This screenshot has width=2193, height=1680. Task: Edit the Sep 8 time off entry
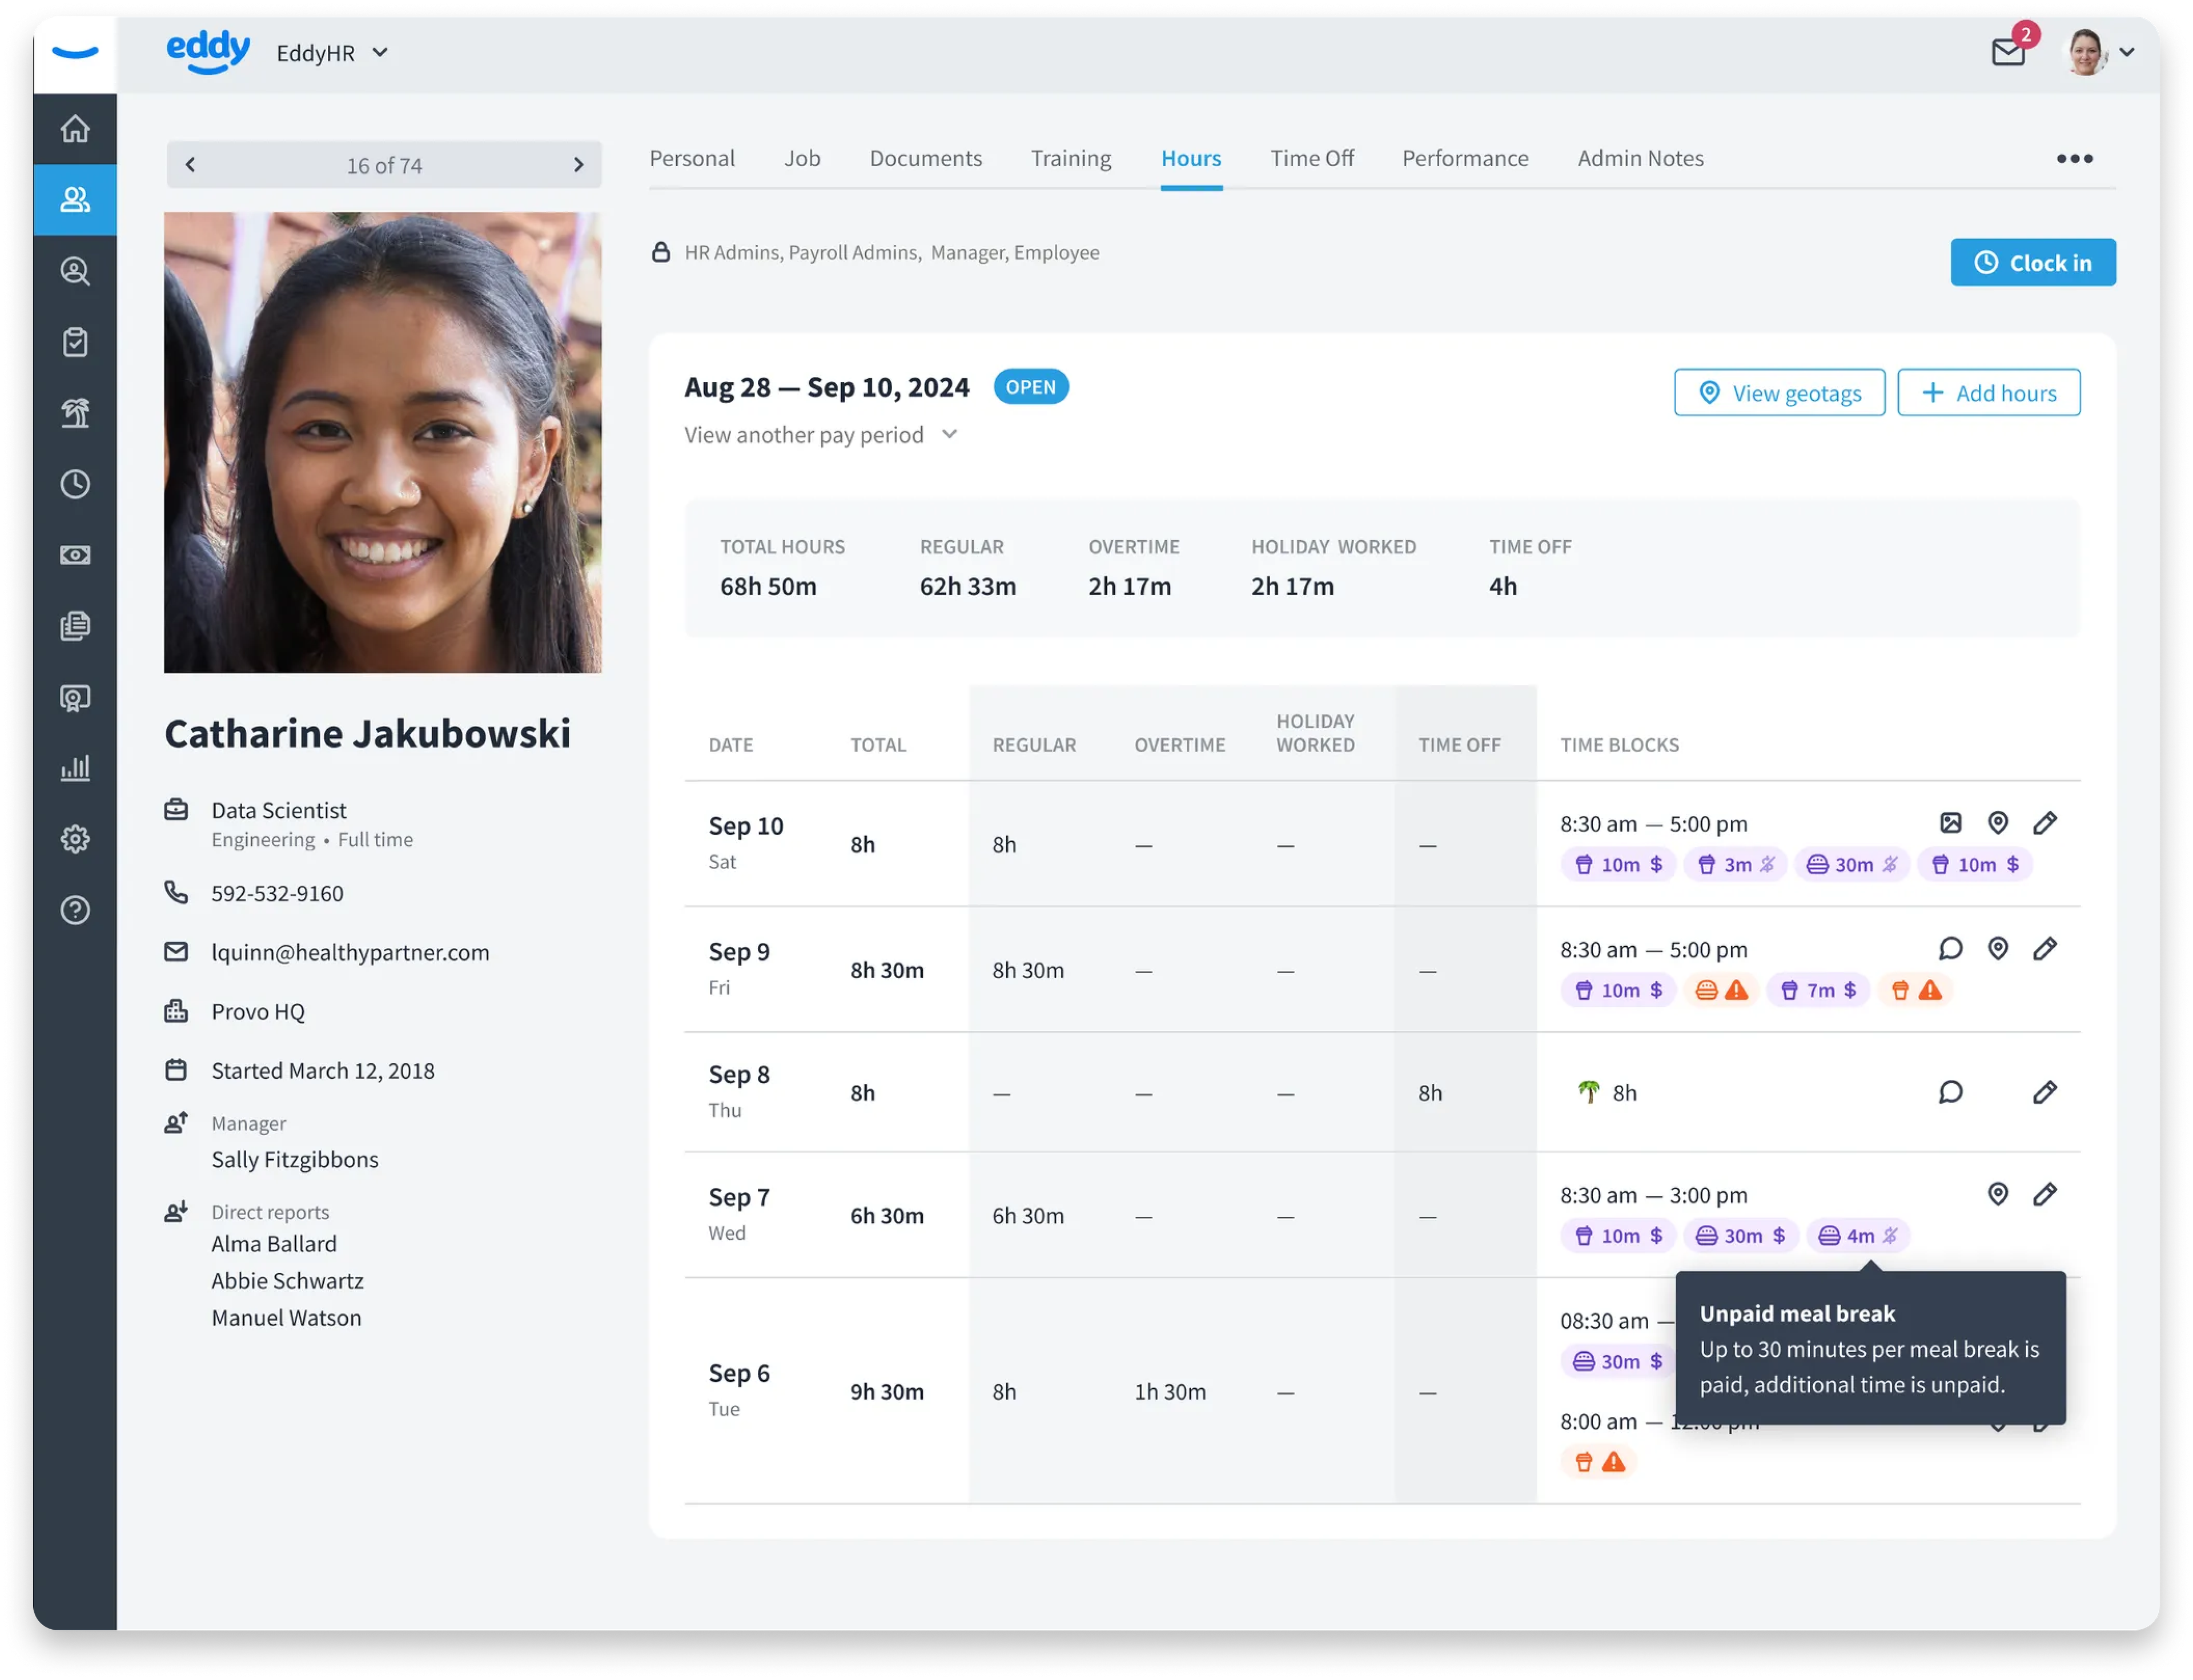2045,1091
